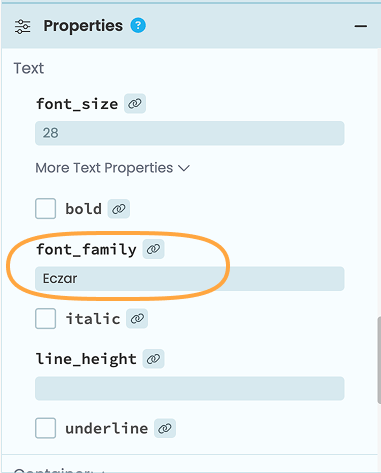The image size is (381, 473).
Task: Click the Properties panel header title
Action: pos(83,26)
